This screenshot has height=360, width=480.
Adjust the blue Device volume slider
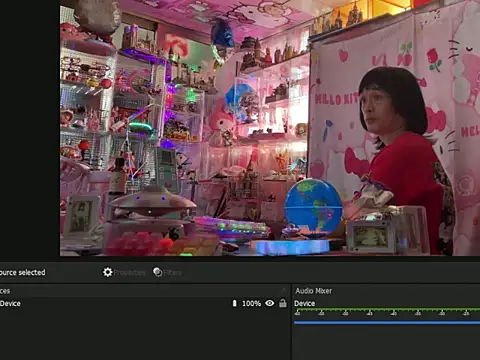tap(387, 322)
